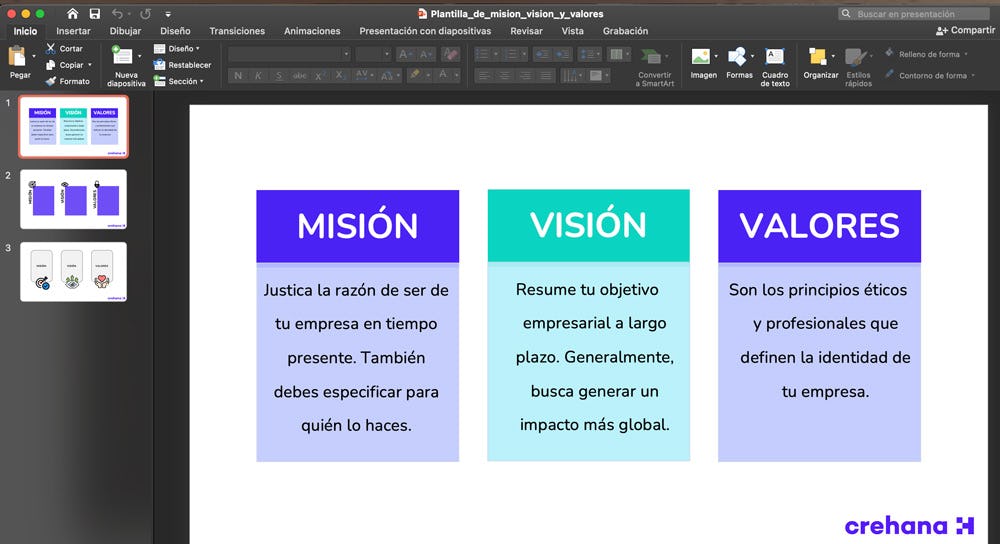
Task: Click the Buscar en presentación search field
Action: click(x=915, y=13)
